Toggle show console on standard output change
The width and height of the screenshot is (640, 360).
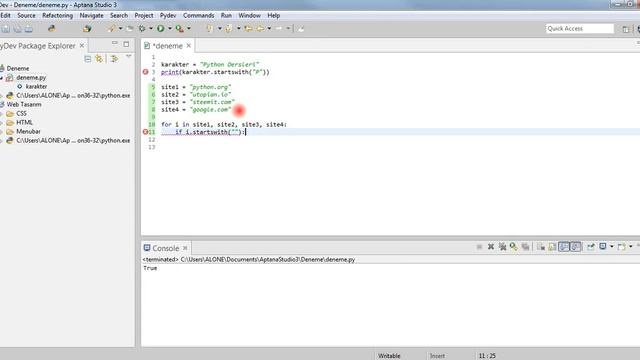[564, 247]
